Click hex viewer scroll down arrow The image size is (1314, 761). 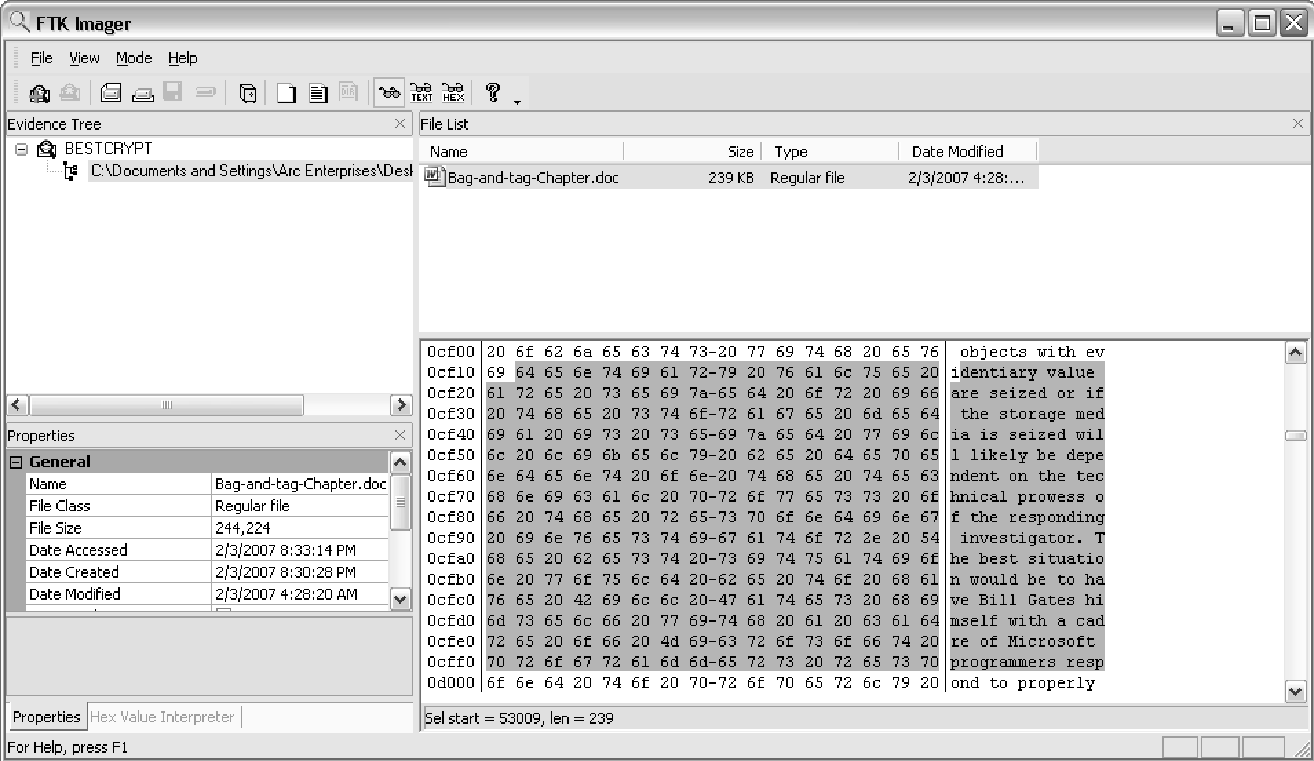(1295, 692)
